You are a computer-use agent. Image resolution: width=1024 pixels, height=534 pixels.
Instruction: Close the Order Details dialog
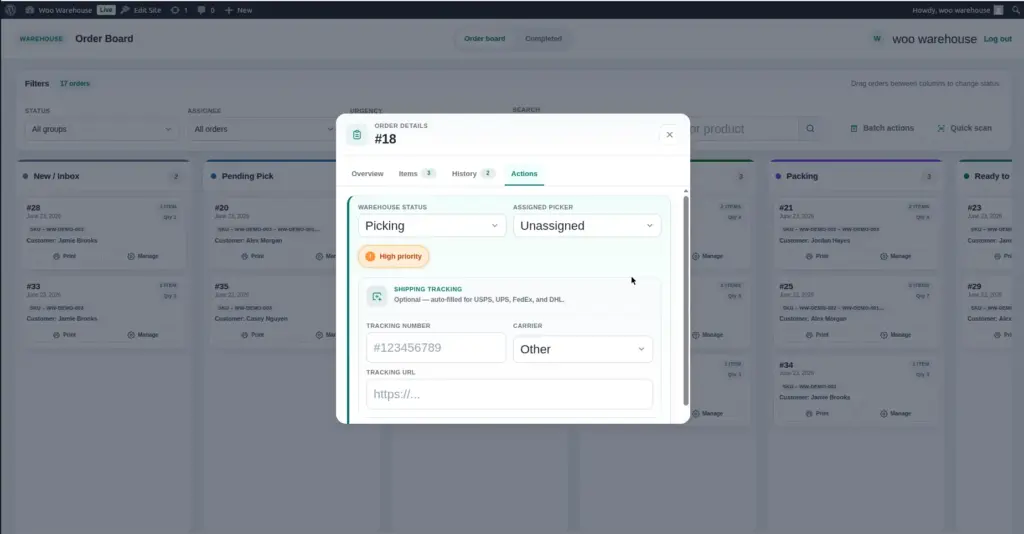669,134
